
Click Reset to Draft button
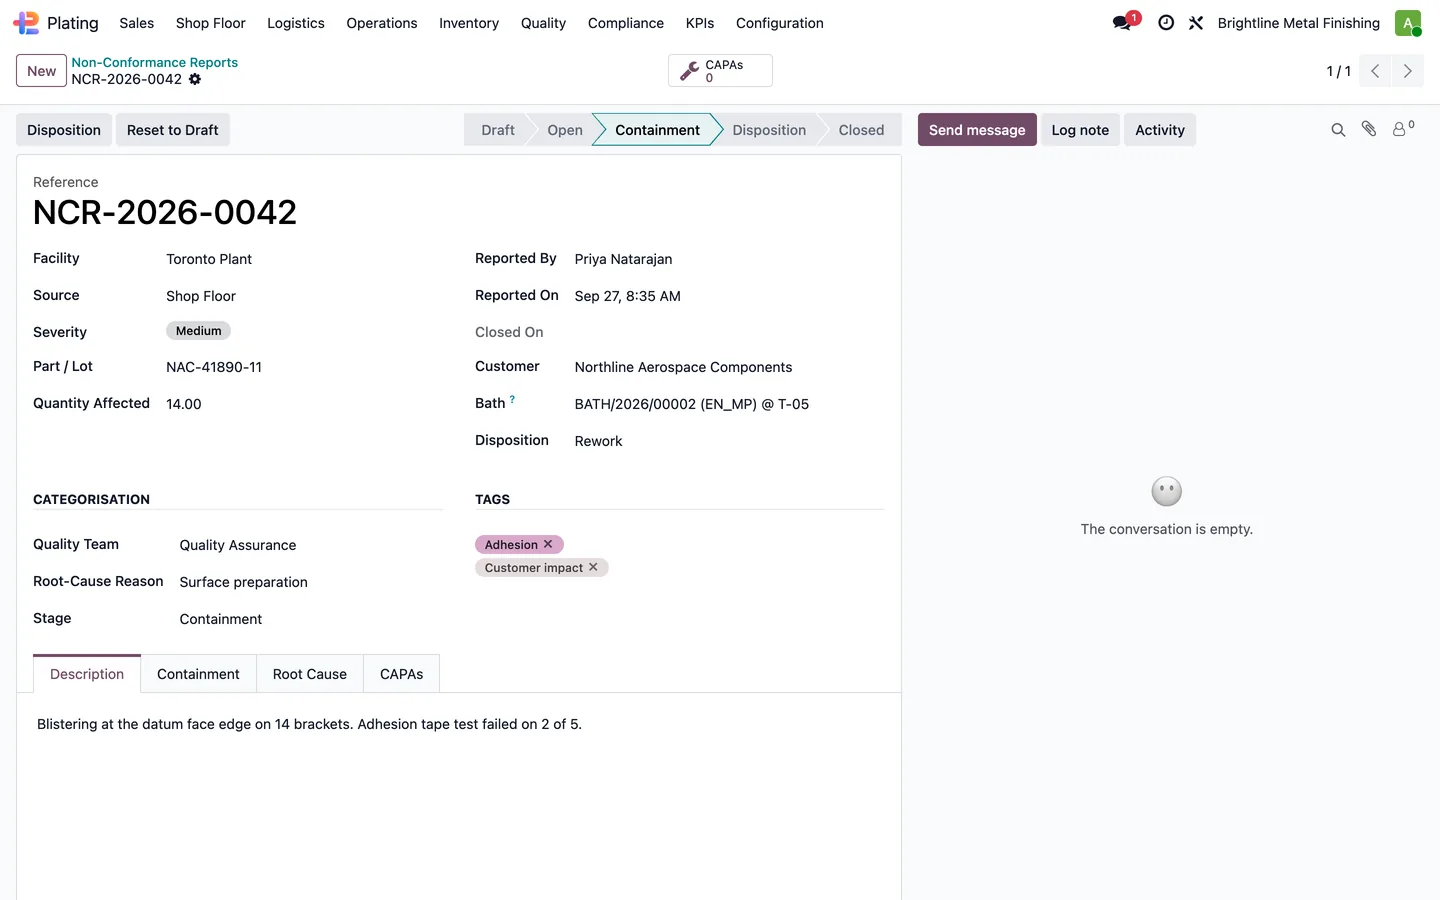click(173, 130)
